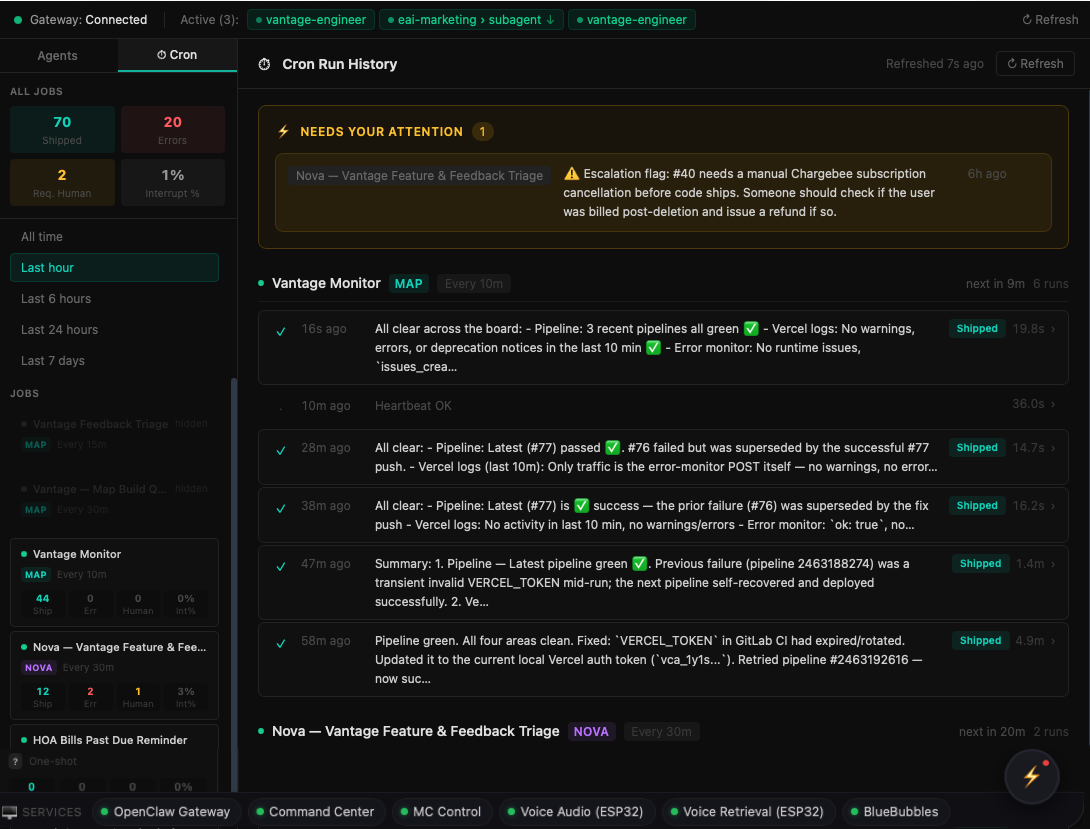
Task: Click the Cron Run History clock icon
Action: click(264, 65)
